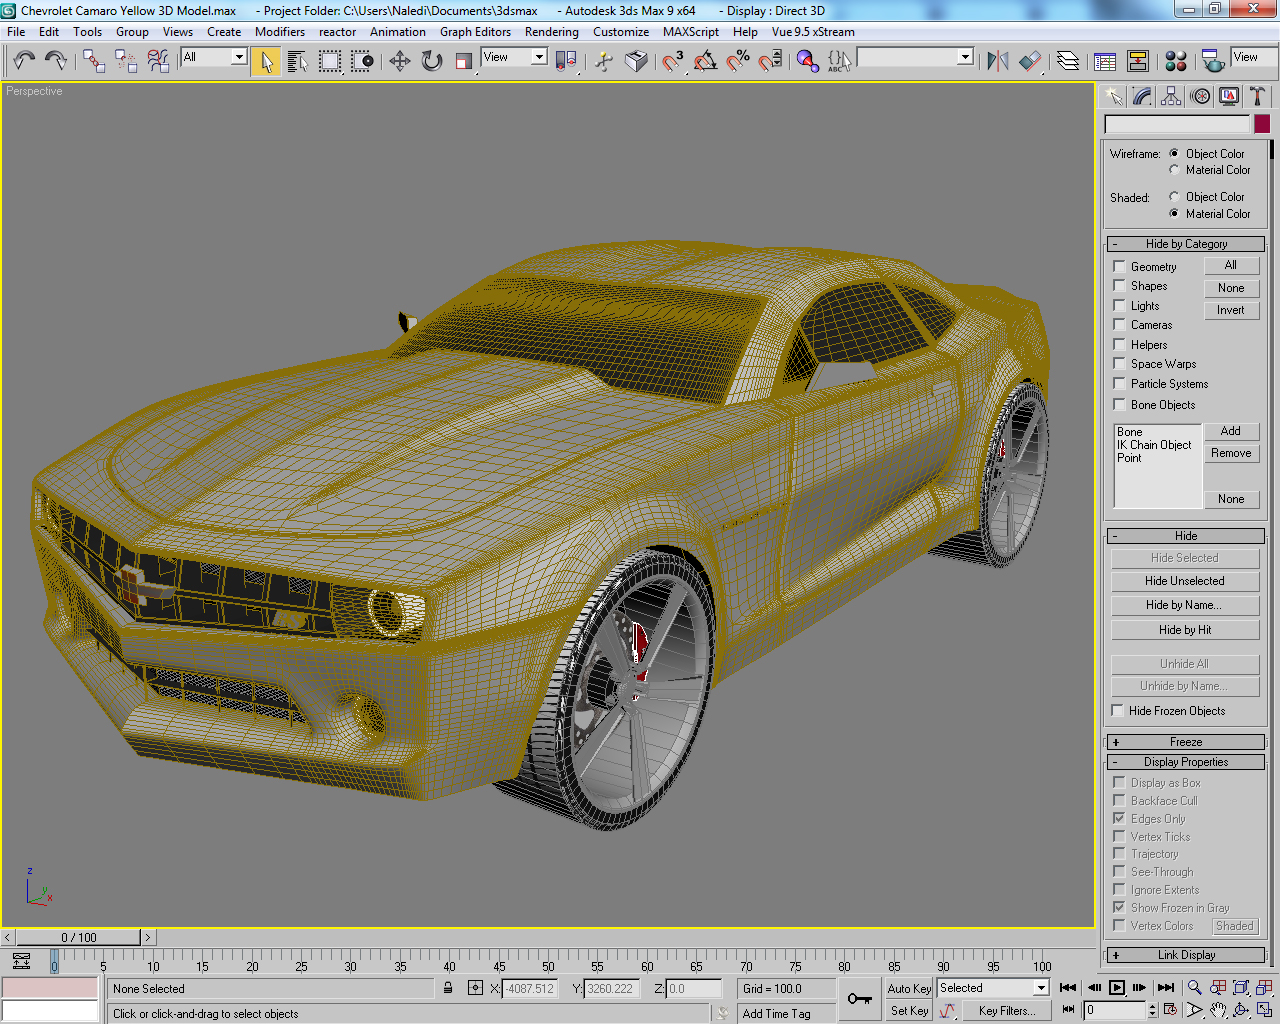Toggle the Percent Snap icon

click(738, 61)
